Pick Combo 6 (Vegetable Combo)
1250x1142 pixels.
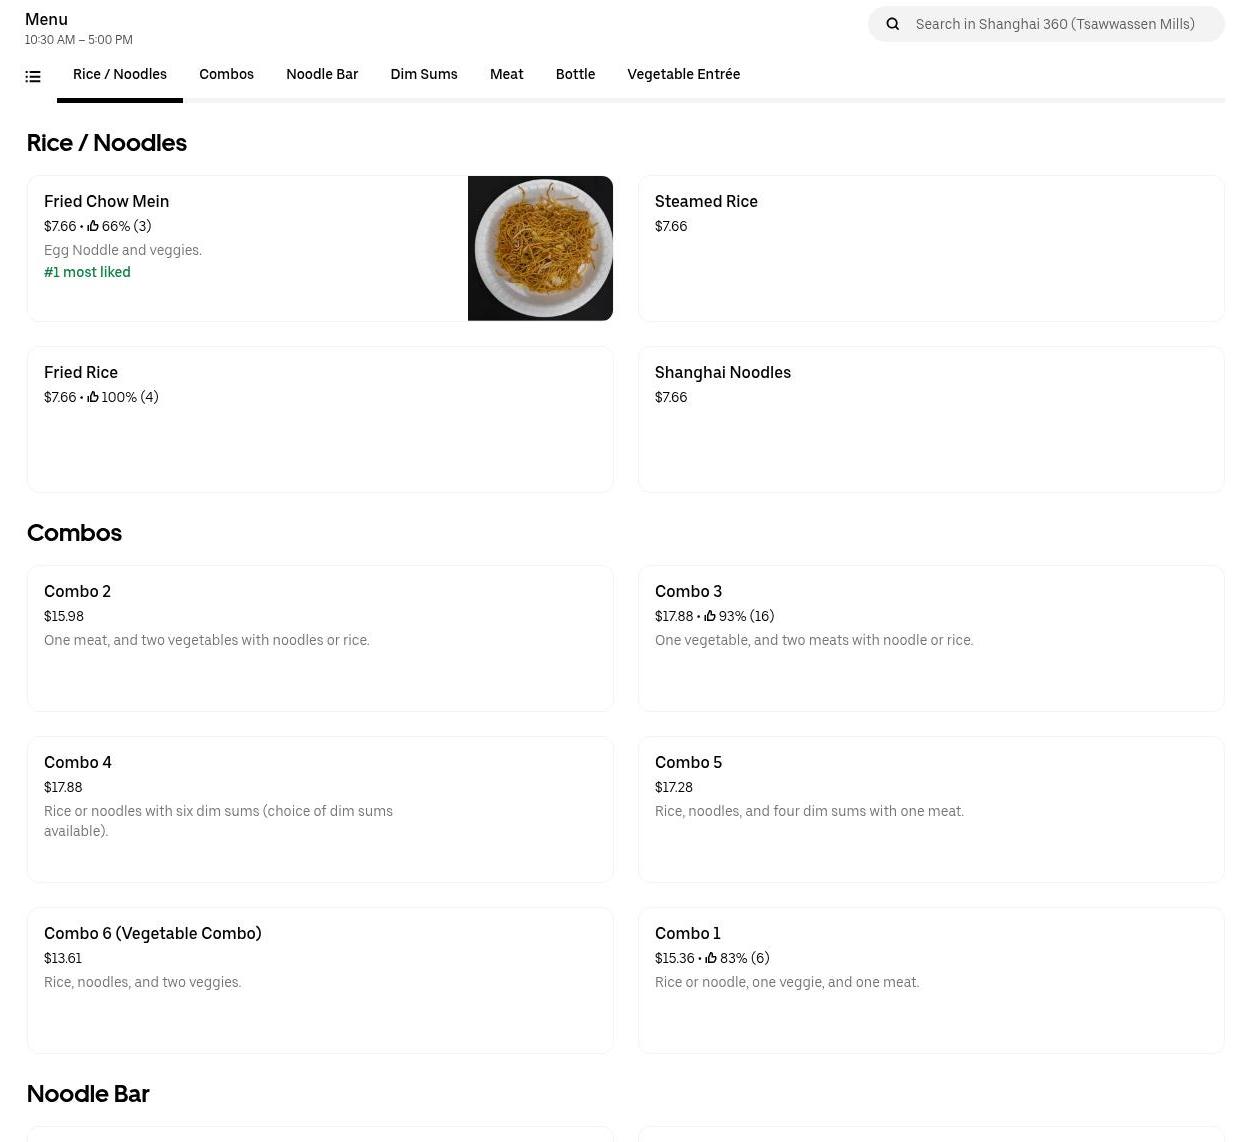(x=320, y=980)
